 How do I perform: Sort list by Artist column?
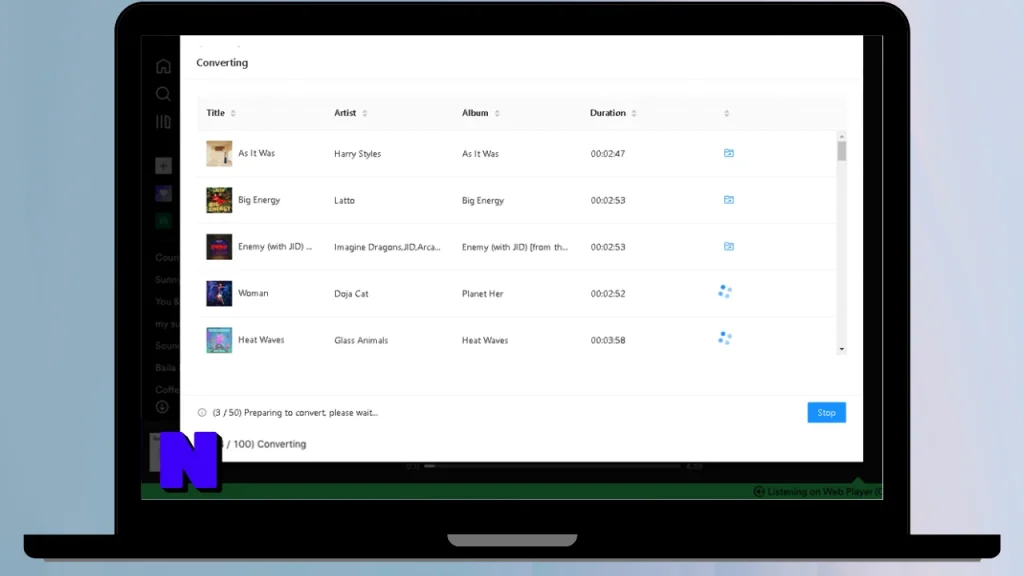tap(365, 113)
